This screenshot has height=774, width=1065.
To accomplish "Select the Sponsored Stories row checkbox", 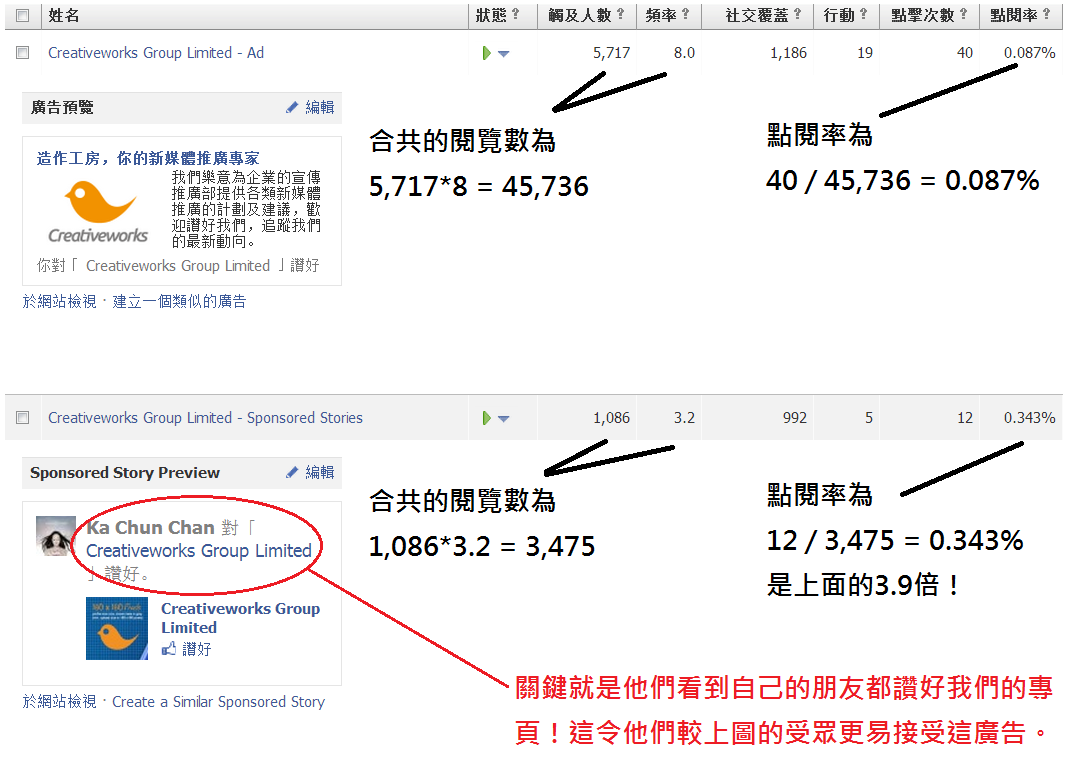I will click(x=23, y=418).
